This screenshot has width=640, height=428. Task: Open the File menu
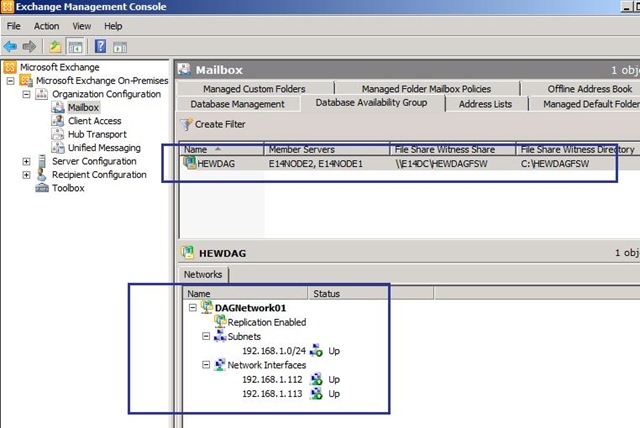[x=13, y=26]
